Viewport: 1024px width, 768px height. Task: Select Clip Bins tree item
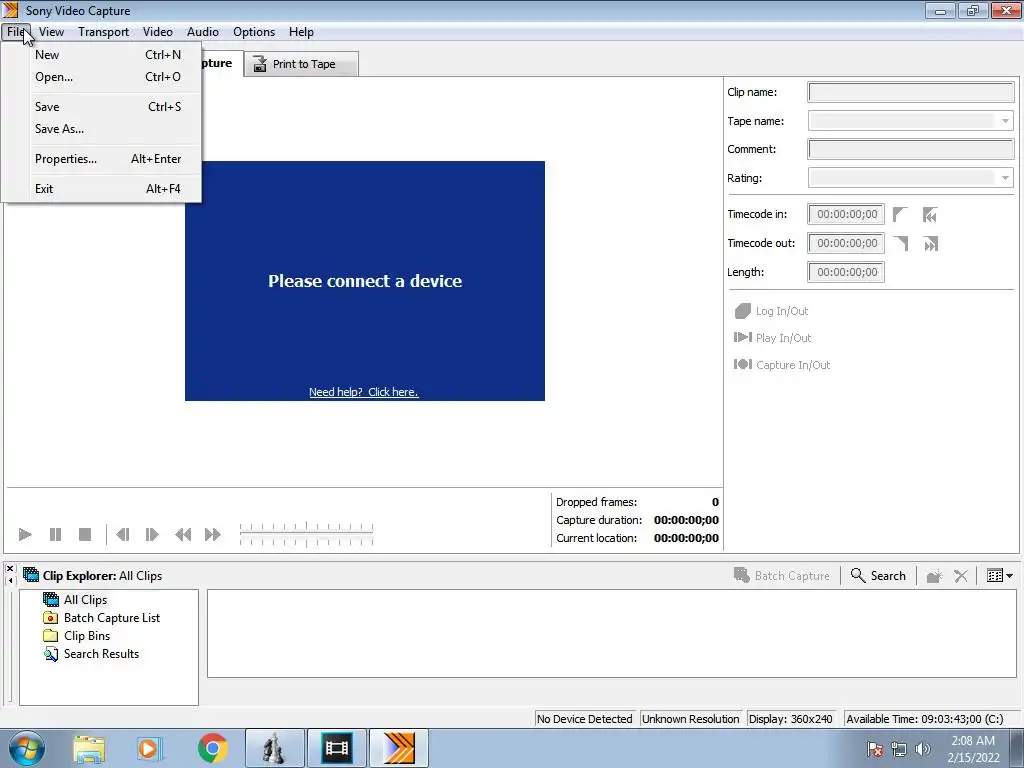click(87, 636)
